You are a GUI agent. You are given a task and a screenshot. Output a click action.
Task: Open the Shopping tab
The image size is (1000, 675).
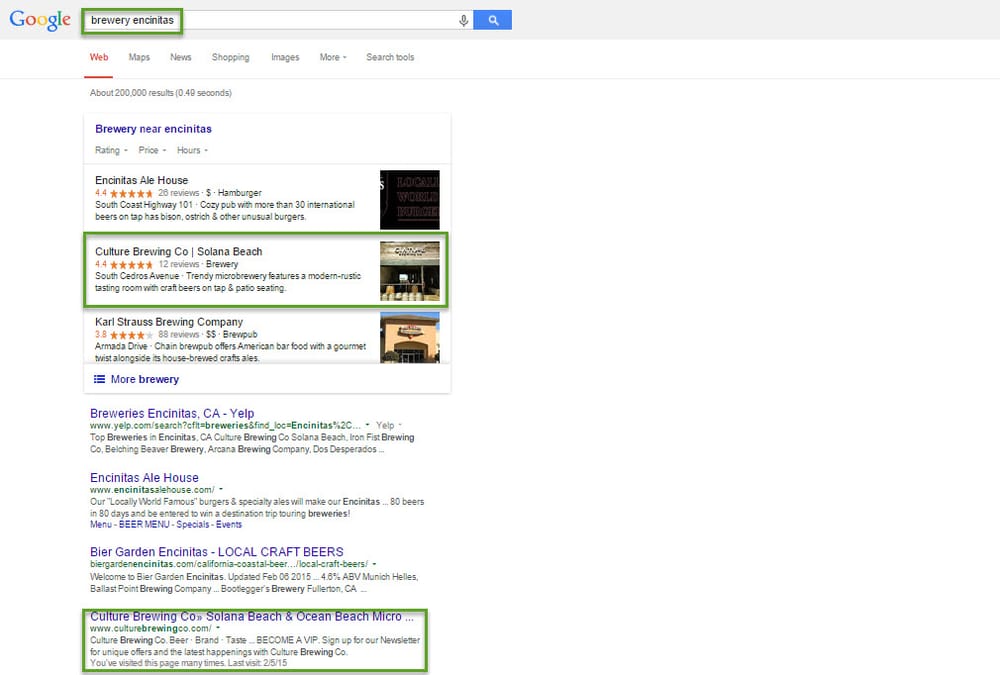tap(230, 57)
